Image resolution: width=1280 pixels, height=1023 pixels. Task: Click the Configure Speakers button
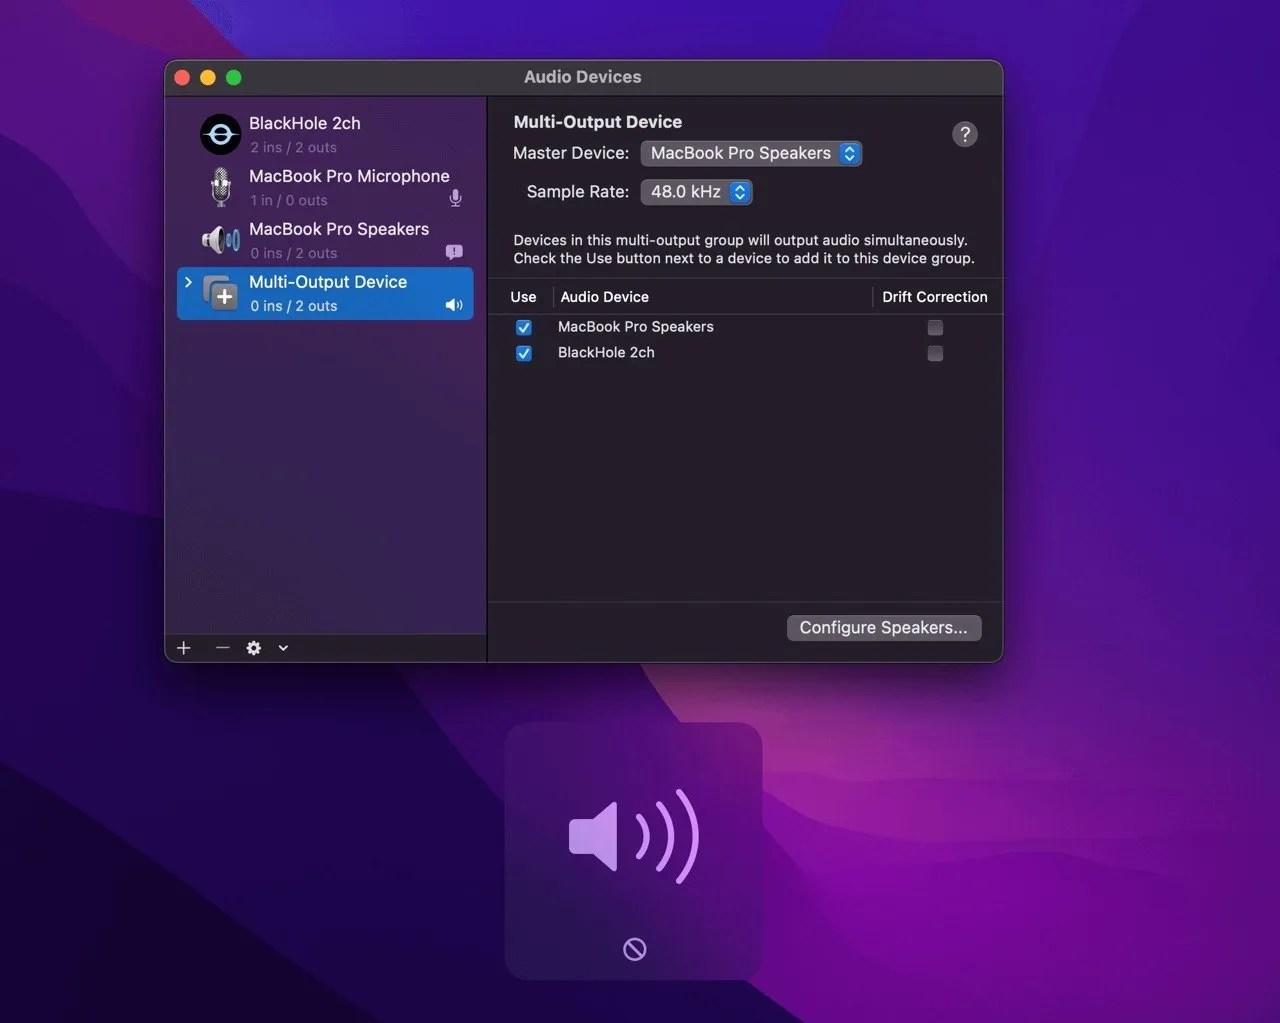point(883,628)
